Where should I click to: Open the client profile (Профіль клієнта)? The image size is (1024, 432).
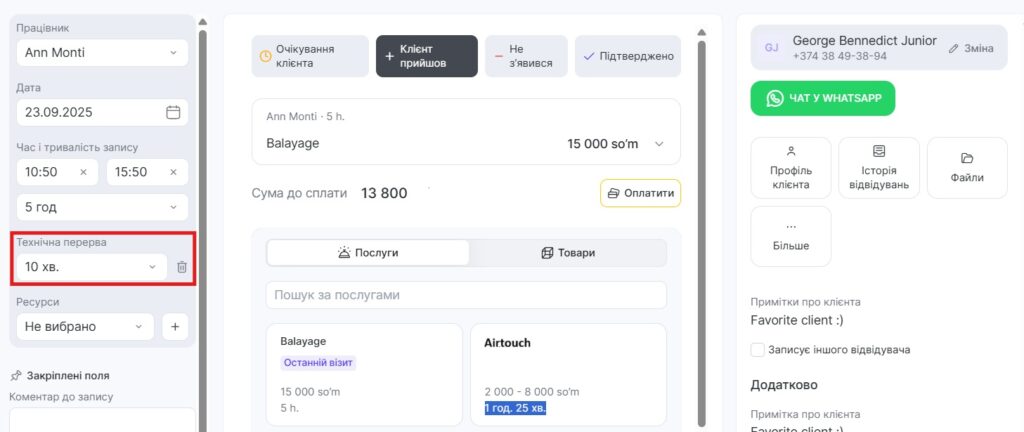click(790, 168)
